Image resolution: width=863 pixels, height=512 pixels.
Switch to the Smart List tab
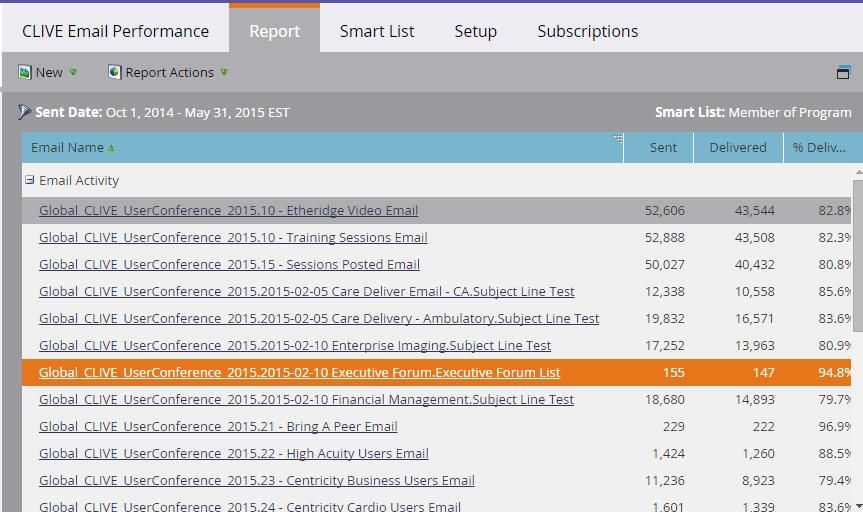377,31
